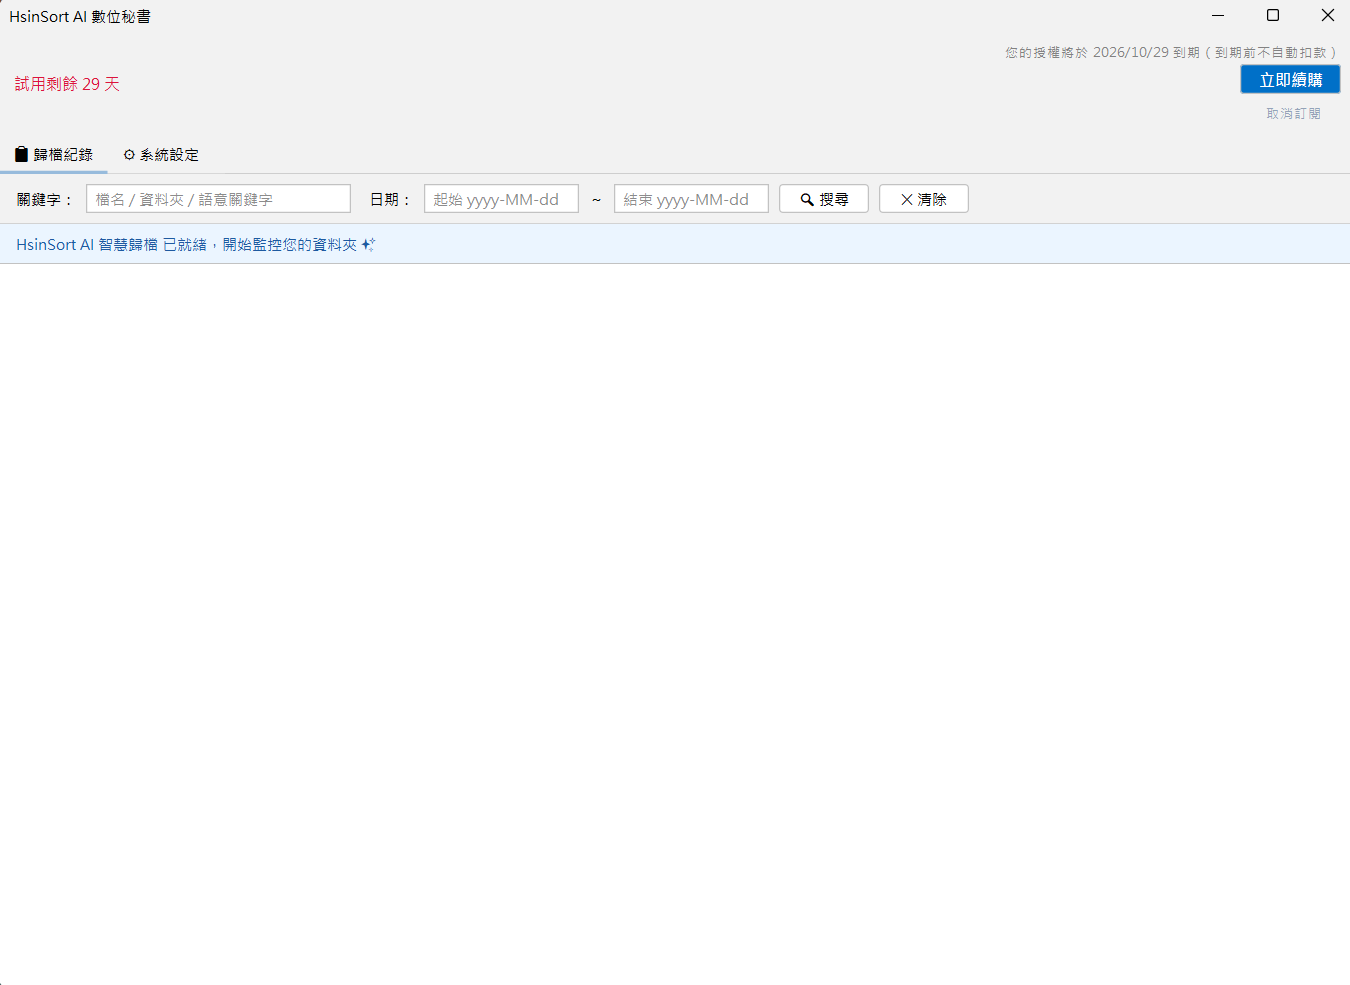Open the 歸檔紀錄 tab
1350x985 pixels.
click(x=54, y=155)
